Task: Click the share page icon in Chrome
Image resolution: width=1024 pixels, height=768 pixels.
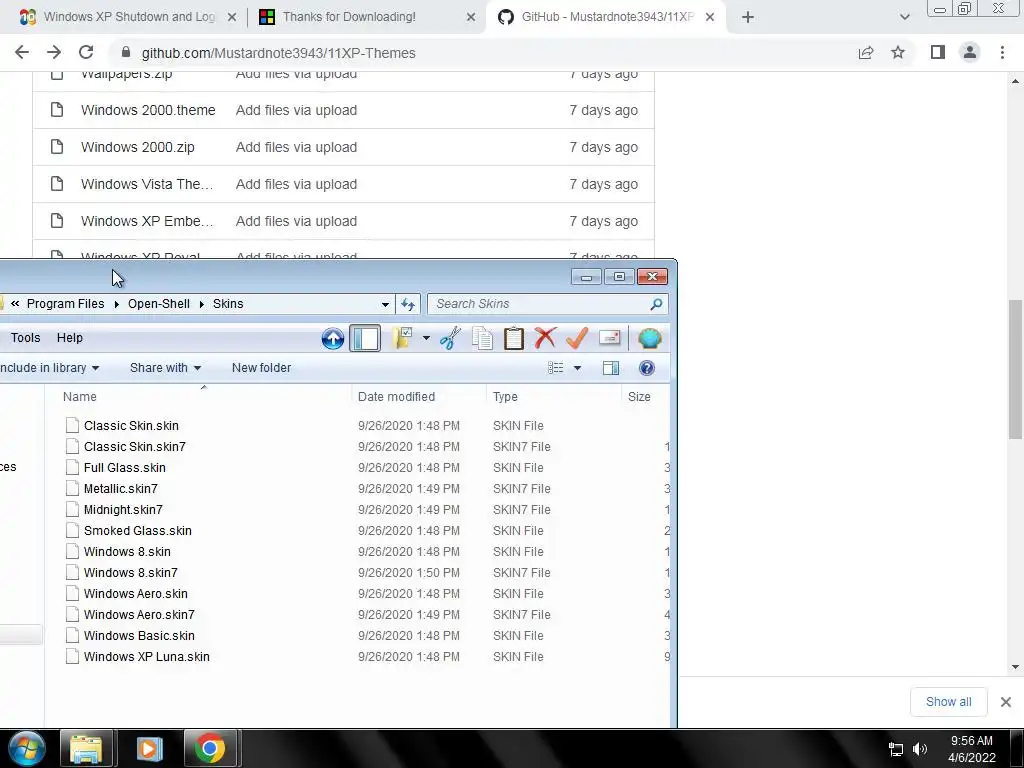Action: coord(866,53)
